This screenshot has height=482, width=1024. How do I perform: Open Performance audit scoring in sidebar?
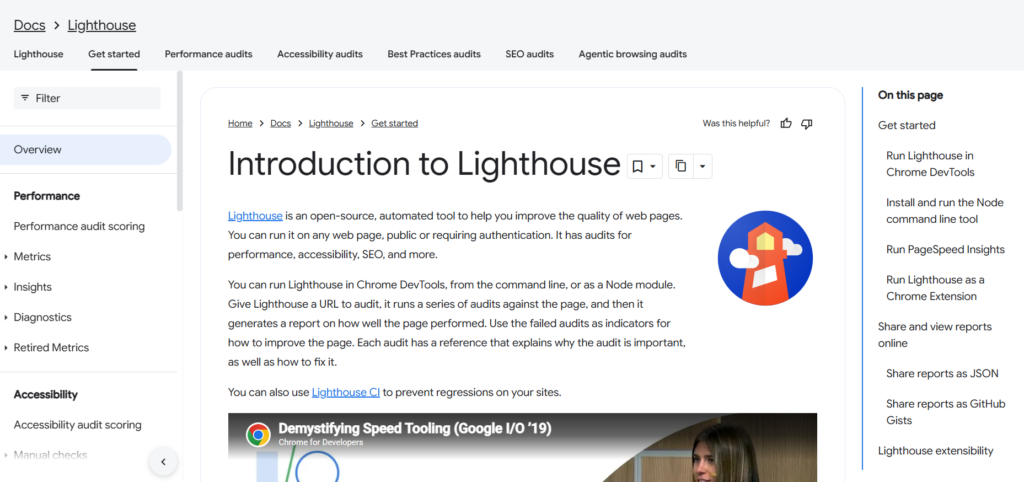coord(79,227)
